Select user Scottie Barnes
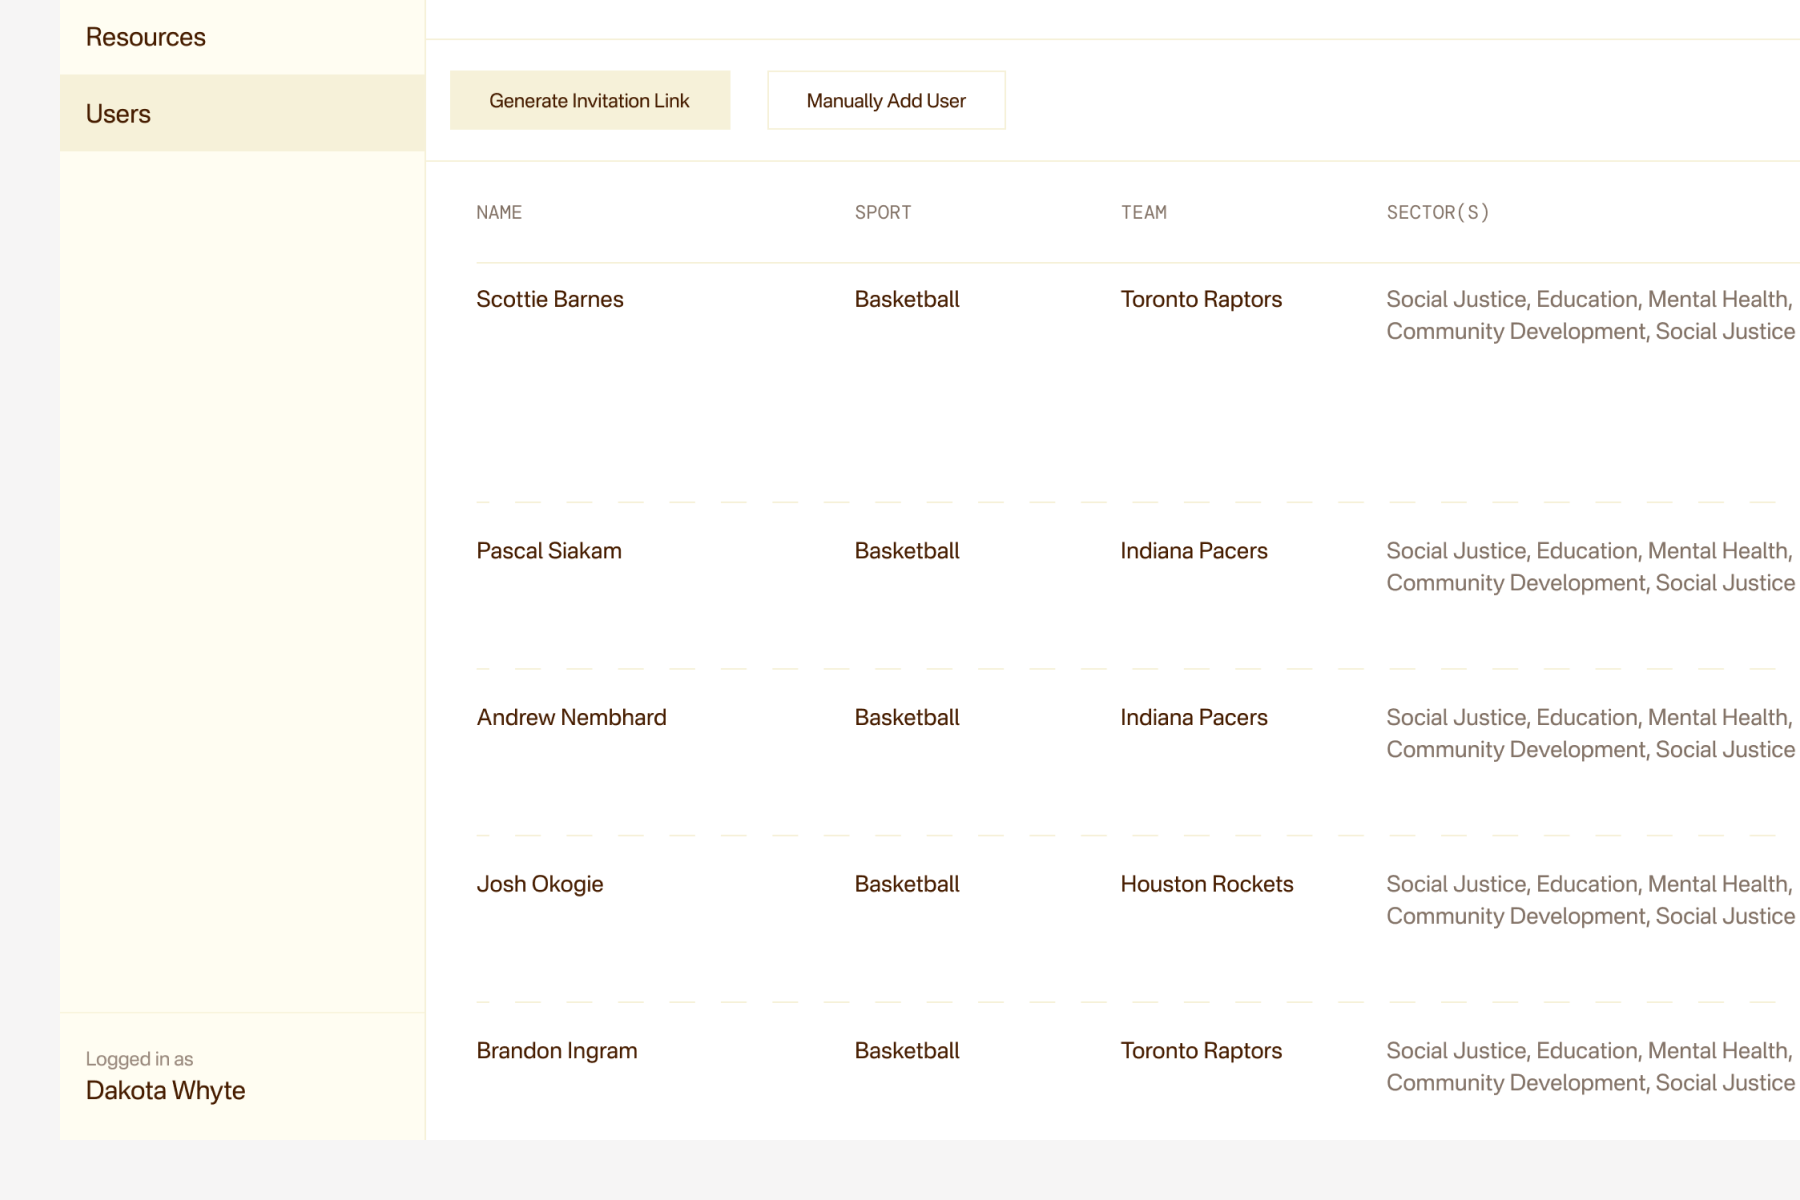The width and height of the screenshot is (1800, 1200). click(x=549, y=299)
